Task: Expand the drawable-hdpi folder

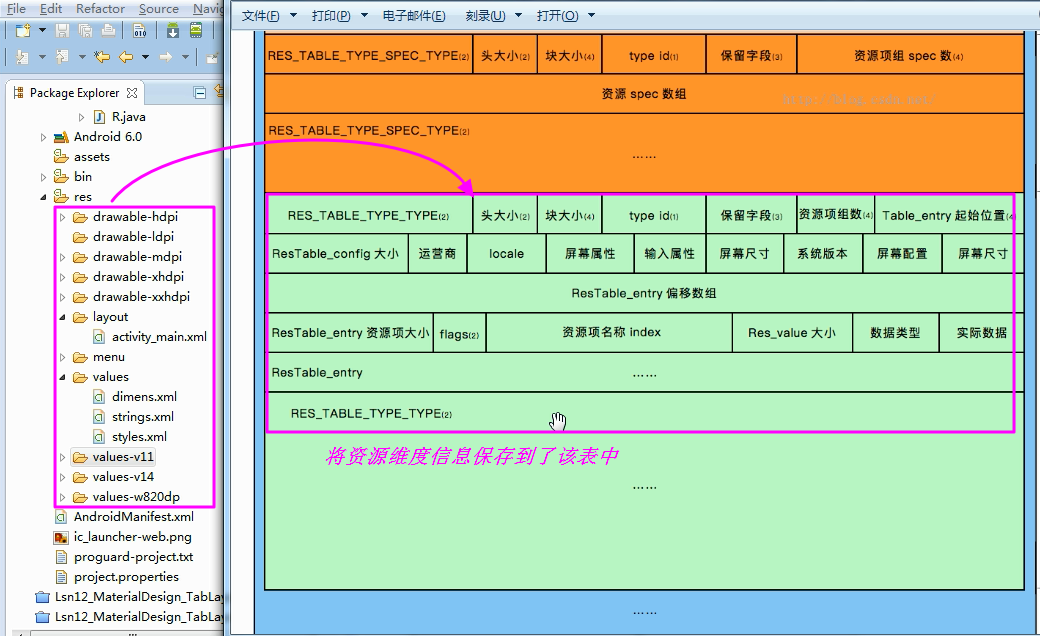Action: click(x=62, y=217)
